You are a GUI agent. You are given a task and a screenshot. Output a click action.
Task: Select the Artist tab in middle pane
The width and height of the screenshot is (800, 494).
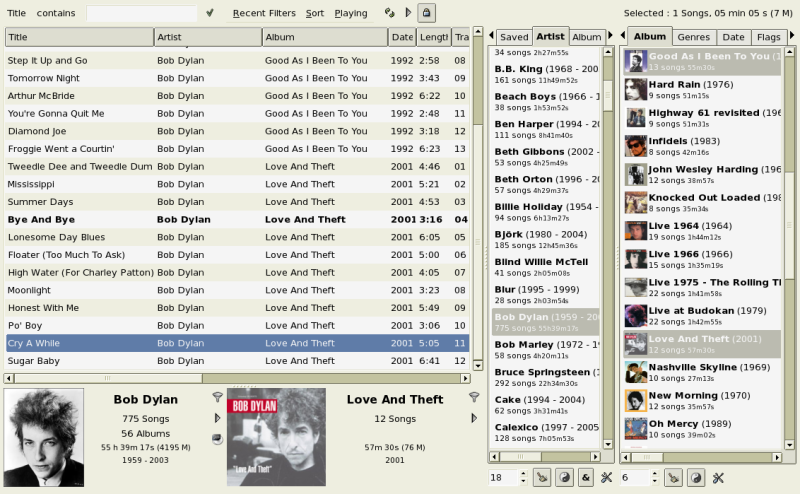(x=551, y=37)
